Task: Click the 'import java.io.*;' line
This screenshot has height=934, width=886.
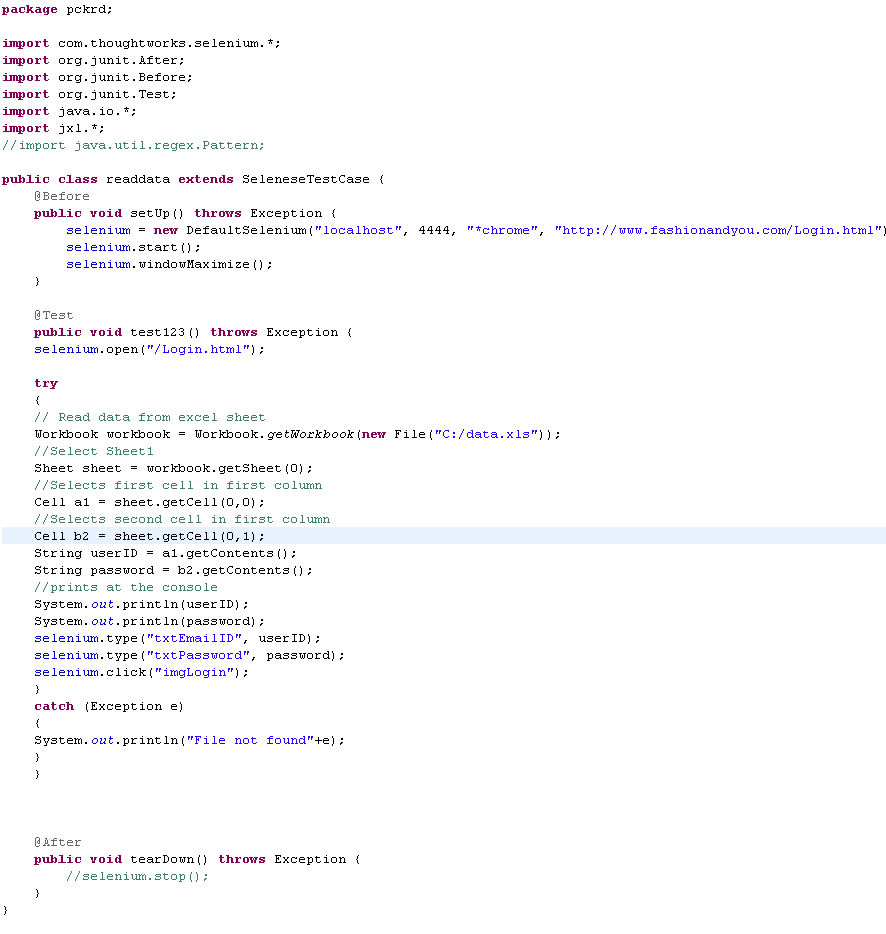Action: point(69,111)
